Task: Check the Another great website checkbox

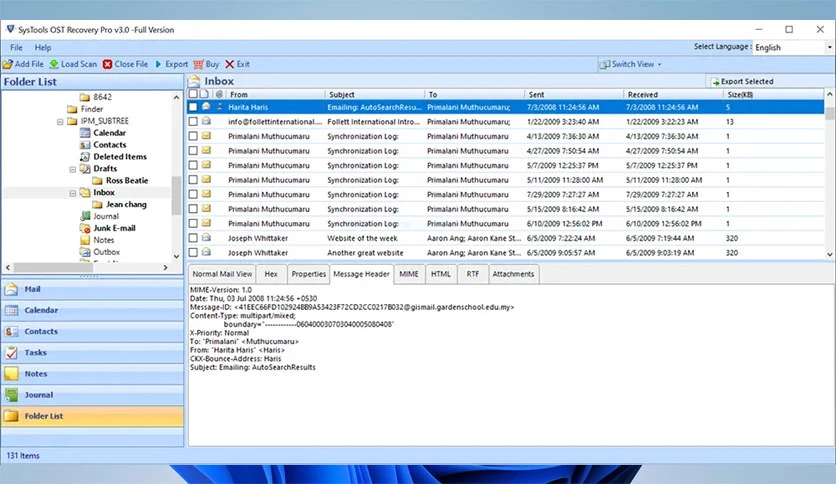Action: pyautogui.click(x=193, y=253)
